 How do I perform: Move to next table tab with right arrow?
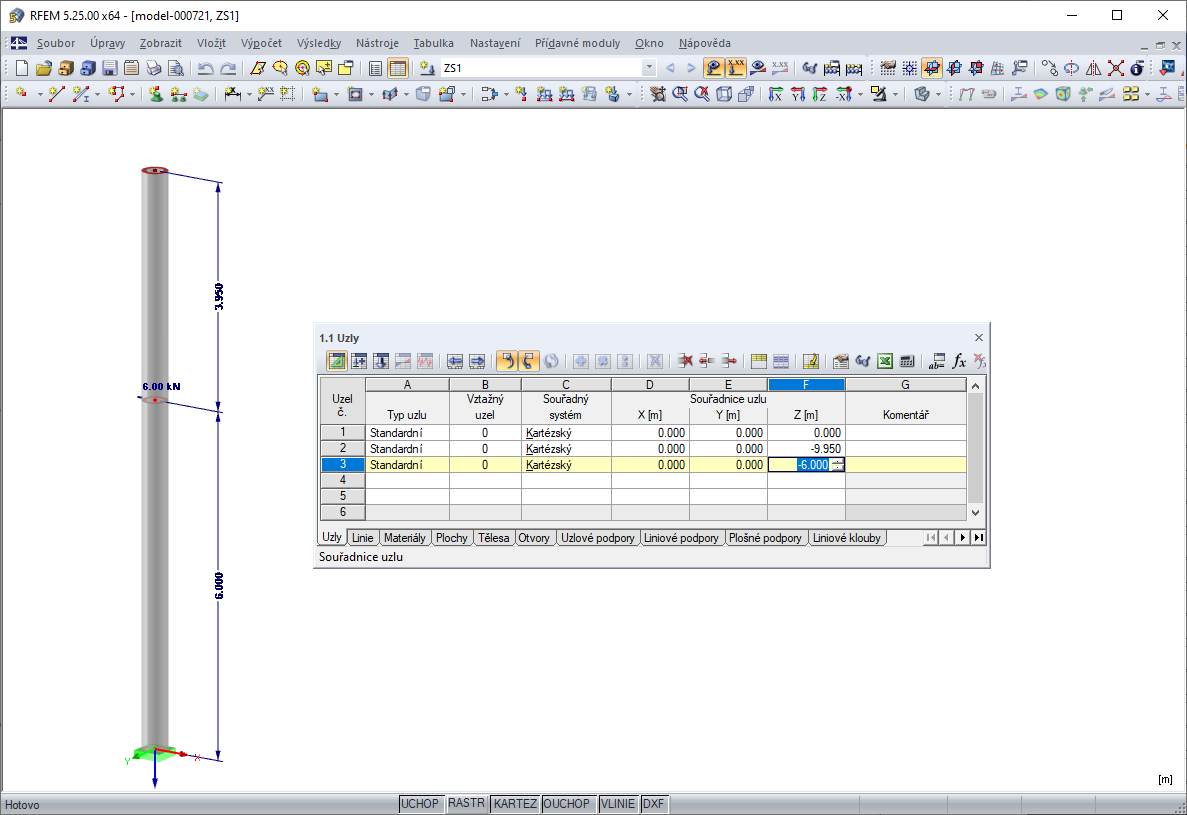pos(962,537)
